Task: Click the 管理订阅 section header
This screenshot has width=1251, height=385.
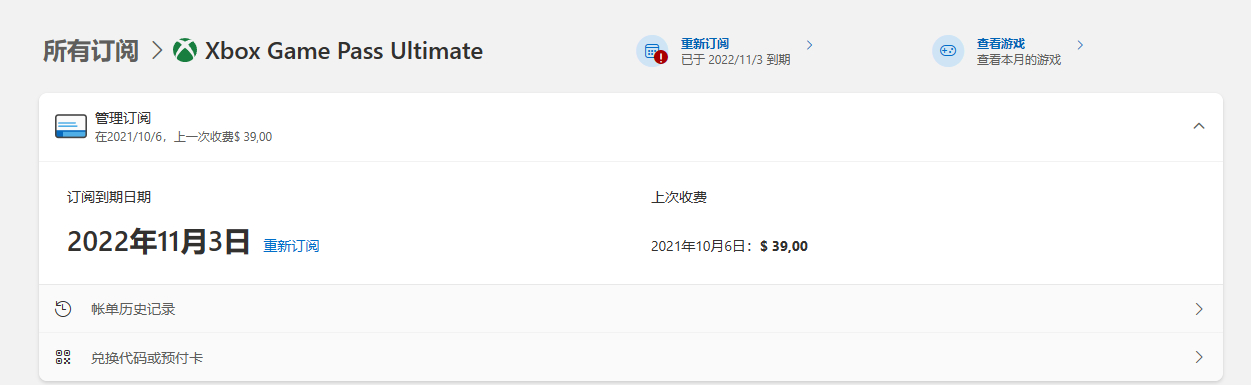Action: (x=630, y=127)
